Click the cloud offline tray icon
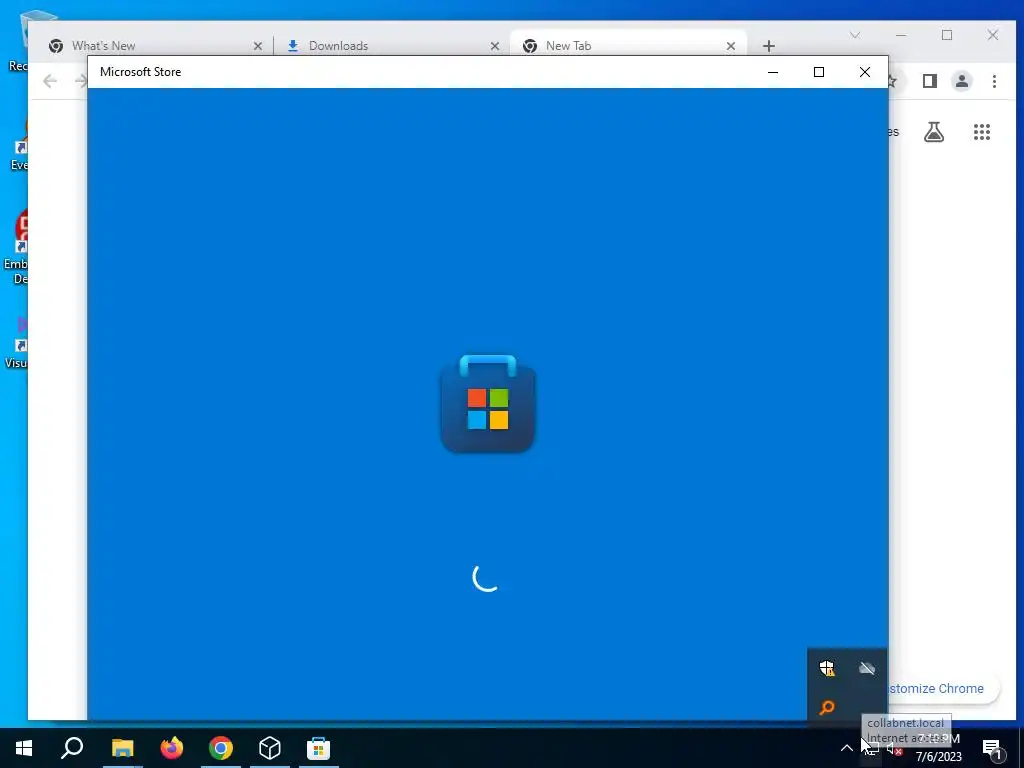The height and width of the screenshot is (768, 1024). [867, 668]
